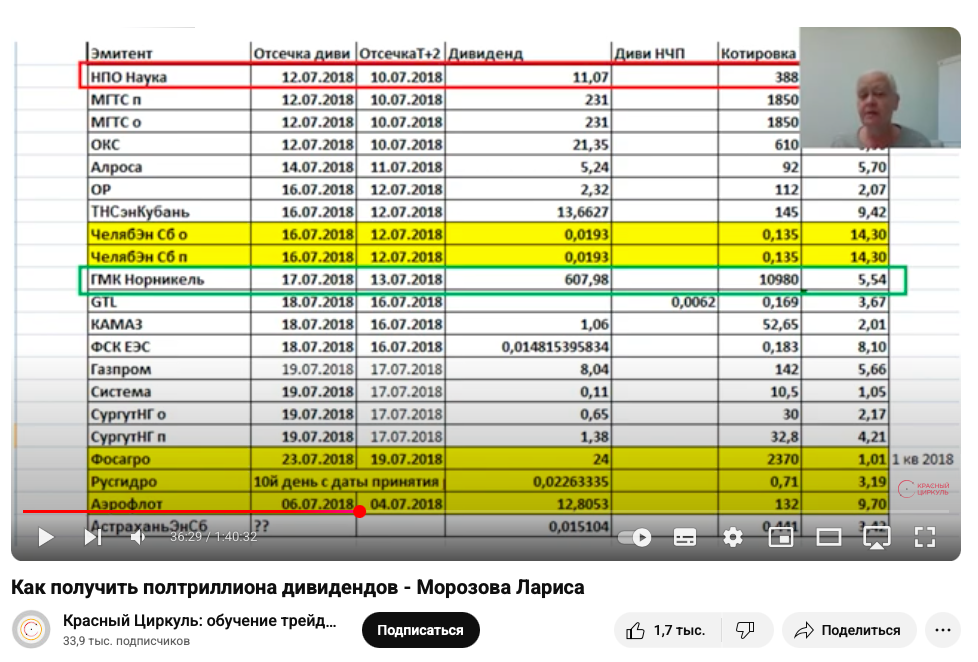Click the red scrubber handle on the progress bar

(x=359, y=512)
